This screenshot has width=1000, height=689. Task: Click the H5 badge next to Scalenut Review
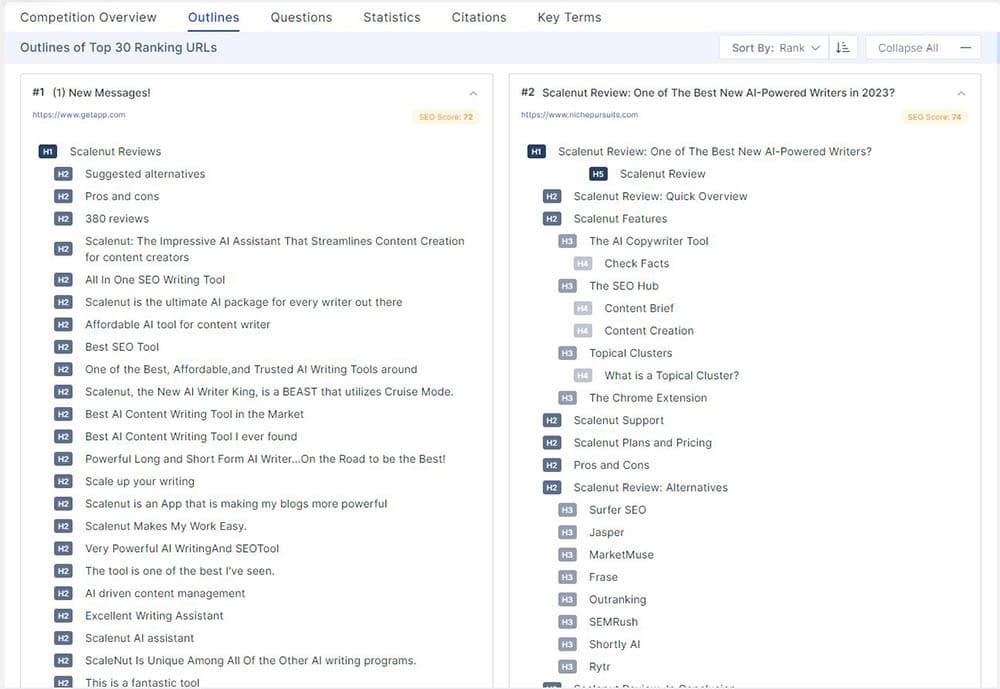598,174
